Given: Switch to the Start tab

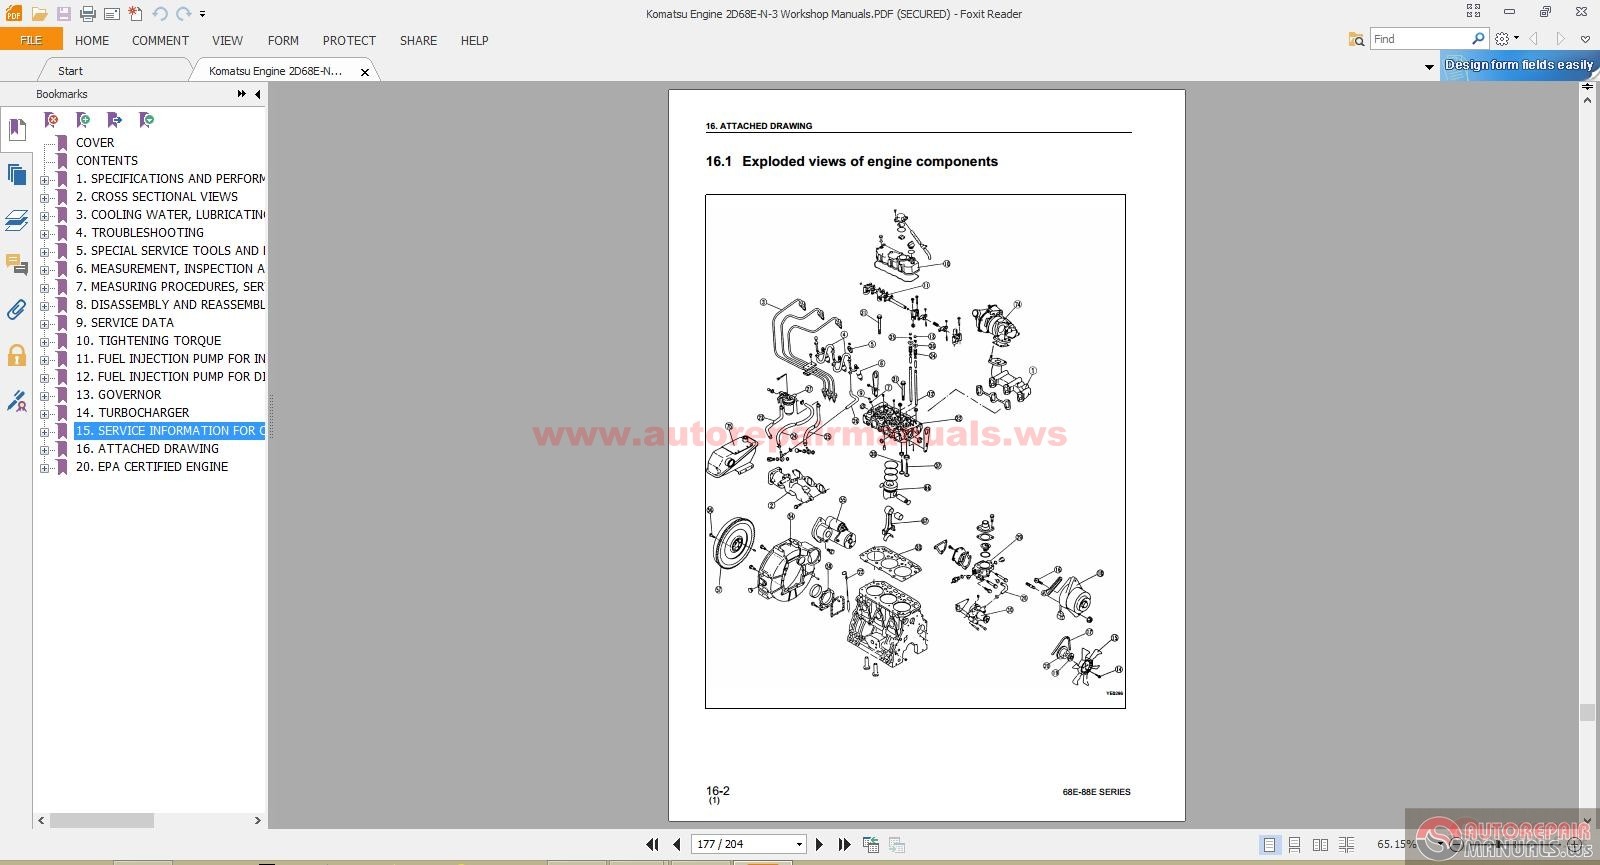Looking at the screenshot, I should point(70,71).
